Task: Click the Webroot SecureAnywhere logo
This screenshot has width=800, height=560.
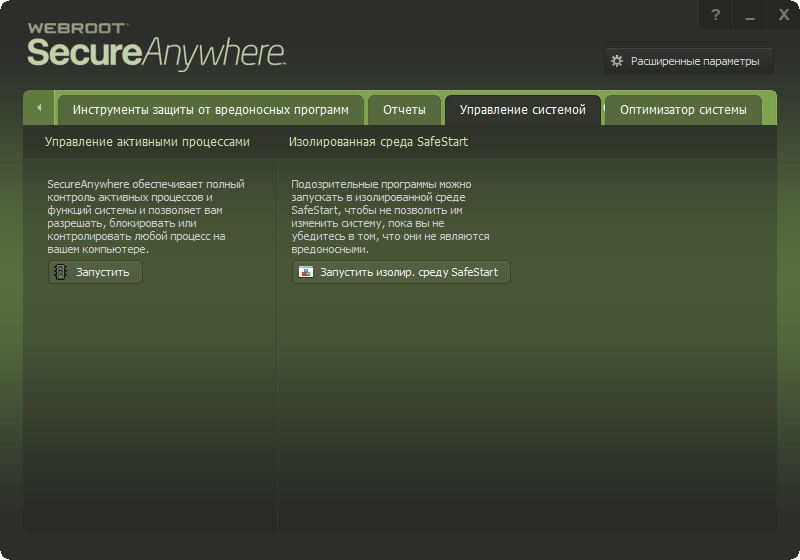Action: tap(156, 47)
